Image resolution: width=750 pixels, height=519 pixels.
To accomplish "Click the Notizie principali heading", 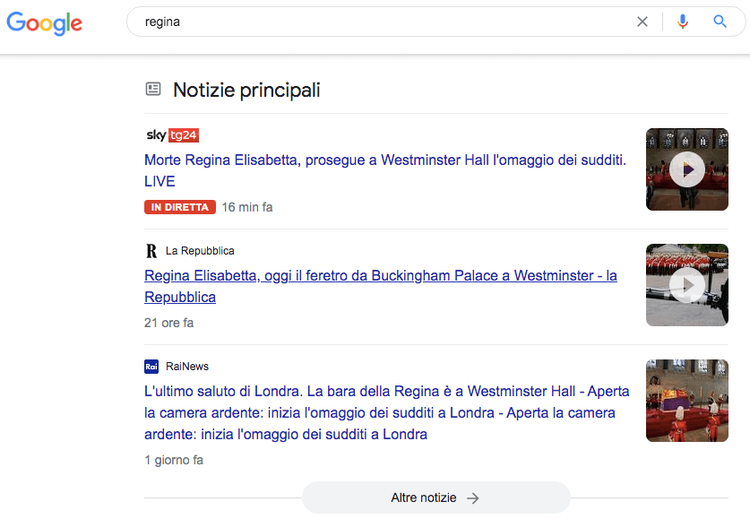I will tap(247, 90).
